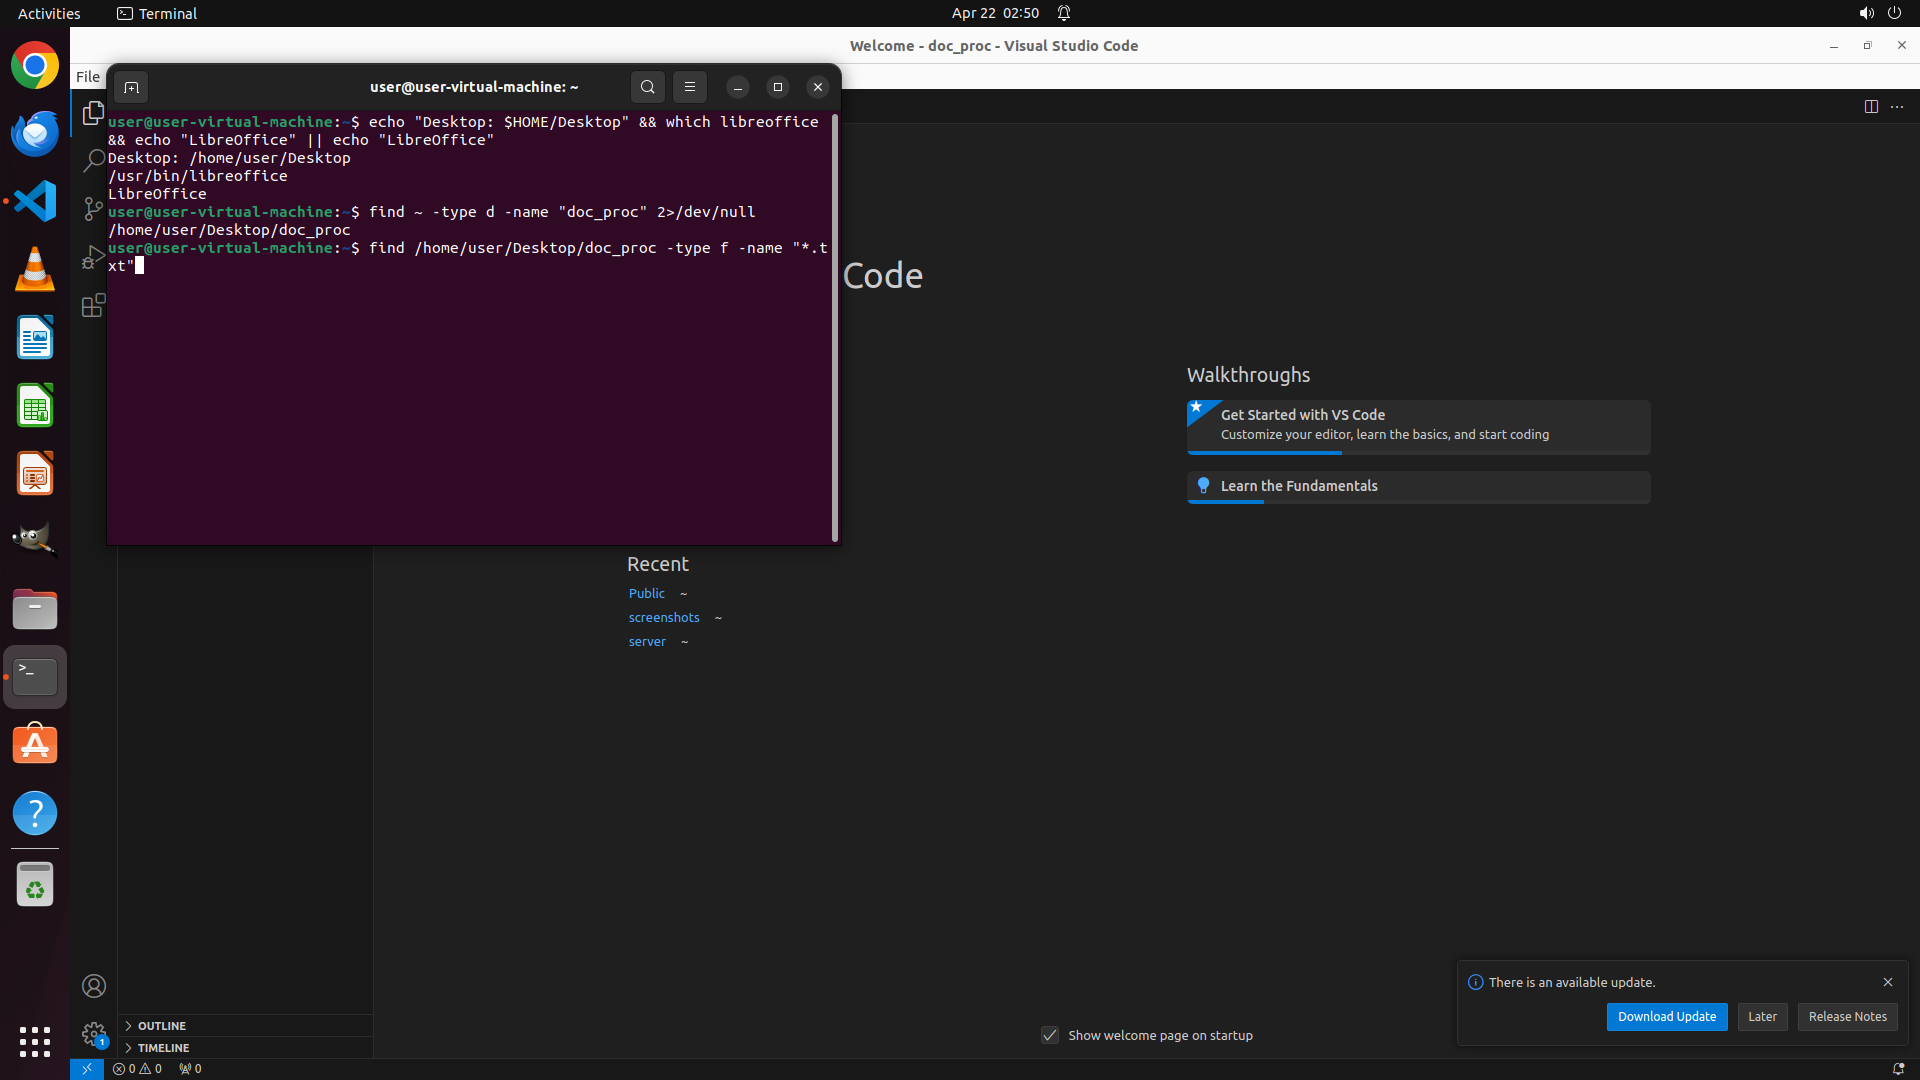1920x1080 pixels.
Task: Dismiss the update notification with the X
Action: pyautogui.click(x=1887, y=982)
